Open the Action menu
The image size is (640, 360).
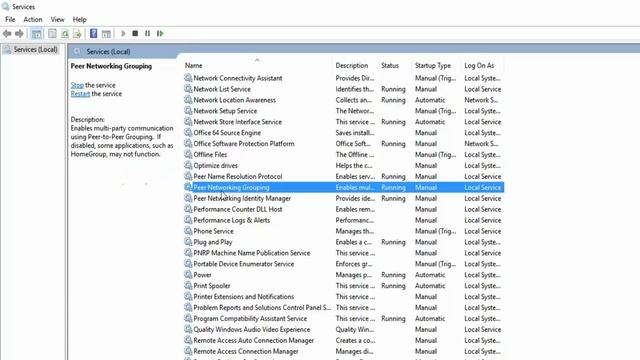click(33, 20)
